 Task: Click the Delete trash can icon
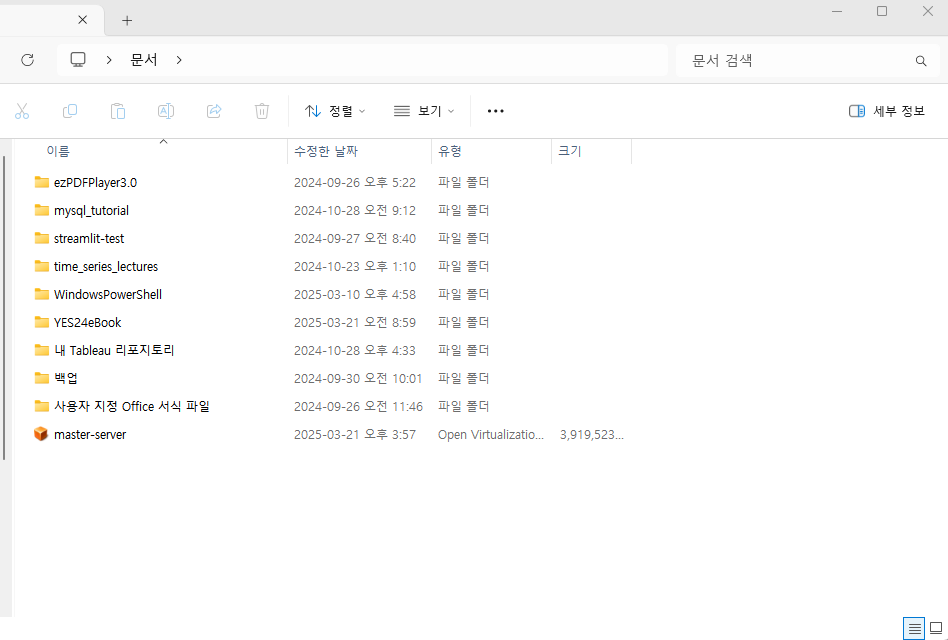click(262, 111)
